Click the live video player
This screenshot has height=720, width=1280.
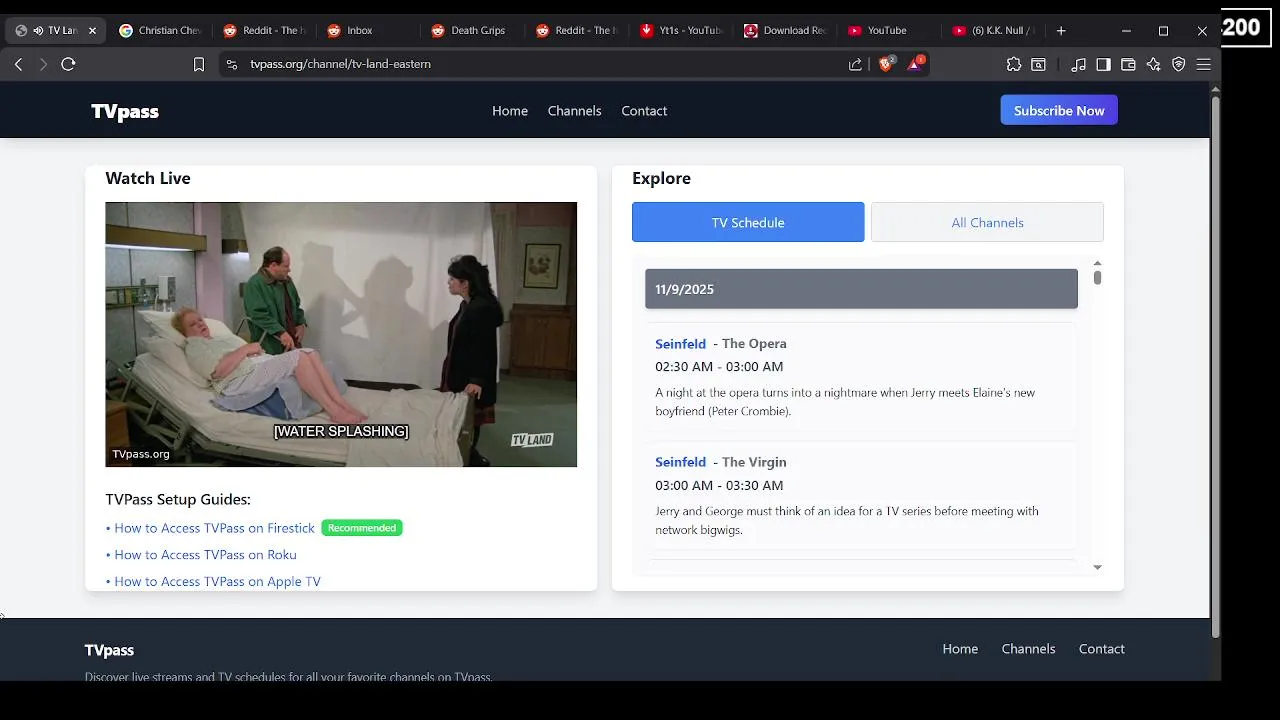pos(341,334)
